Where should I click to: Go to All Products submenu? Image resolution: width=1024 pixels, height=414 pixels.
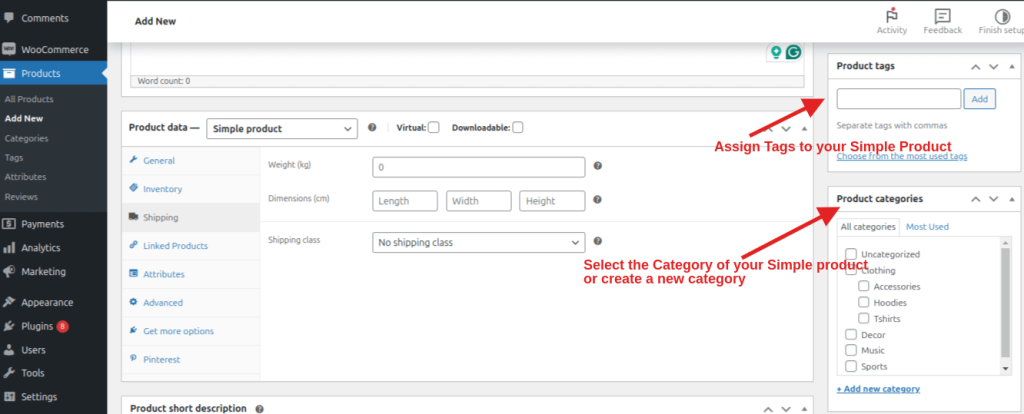point(29,99)
